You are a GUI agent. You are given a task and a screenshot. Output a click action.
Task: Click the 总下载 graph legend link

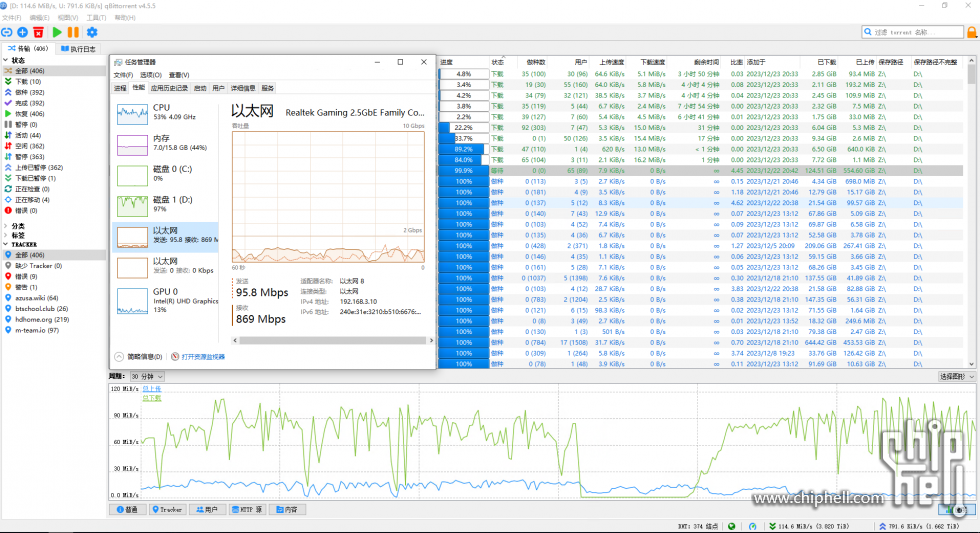pyautogui.click(x=152, y=398)
